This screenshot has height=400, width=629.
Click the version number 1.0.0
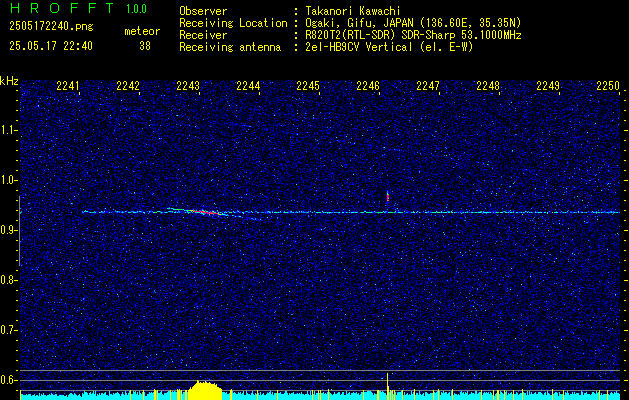(x=136, y=9)
